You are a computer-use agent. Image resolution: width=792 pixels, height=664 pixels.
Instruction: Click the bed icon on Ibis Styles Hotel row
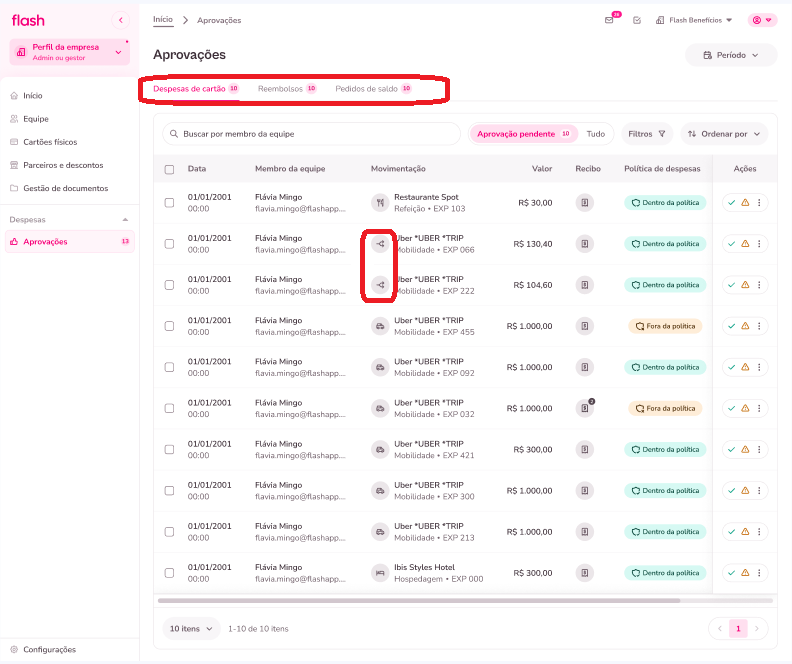click(380, 573)
